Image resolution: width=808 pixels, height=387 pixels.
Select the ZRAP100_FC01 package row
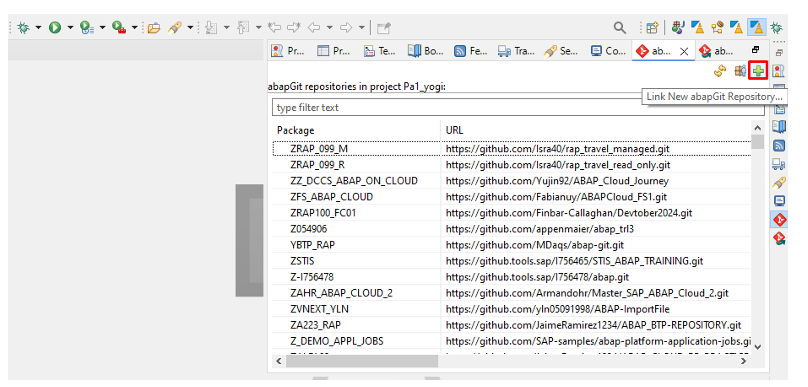point(512,213)
